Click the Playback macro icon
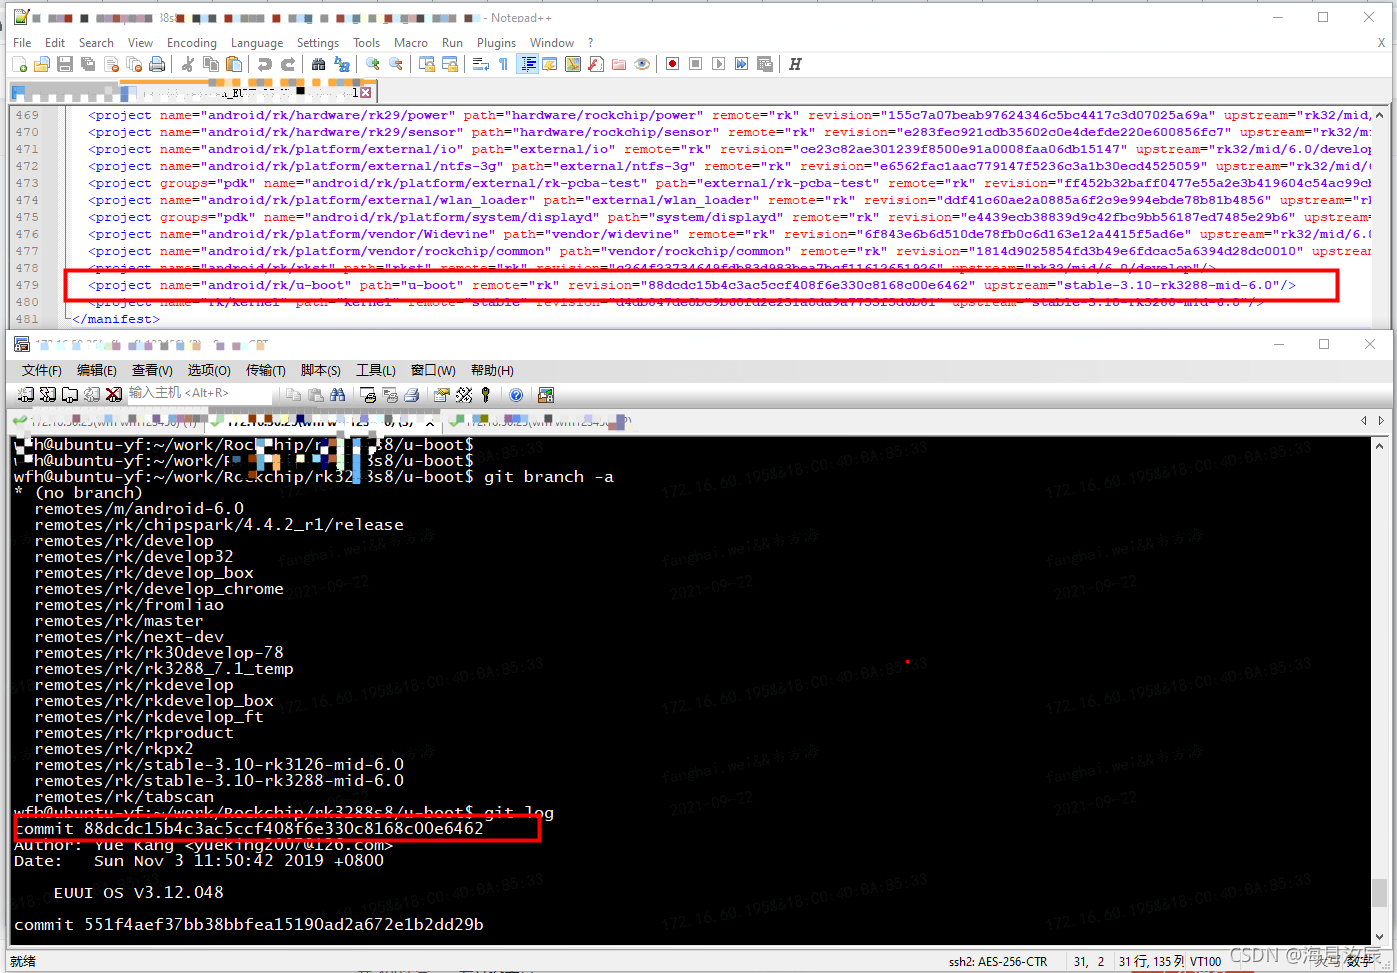The image size is (1397, 973). pyautogui.click(x=718, y=64)
